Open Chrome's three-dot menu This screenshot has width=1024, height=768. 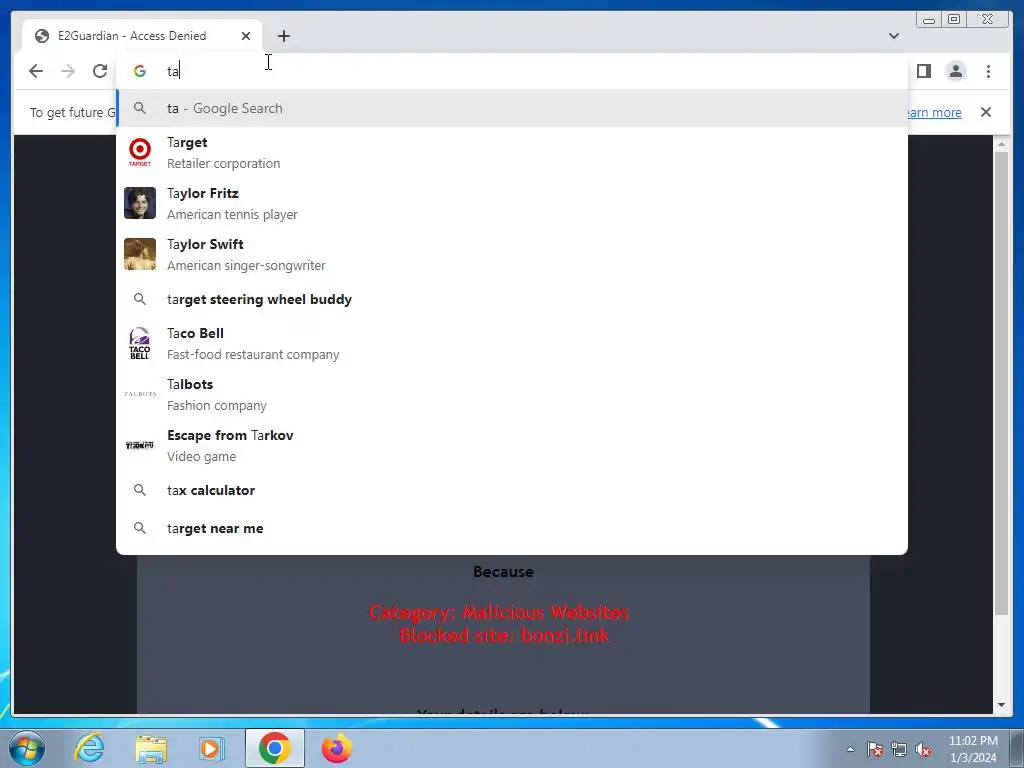tap(988, 71)
